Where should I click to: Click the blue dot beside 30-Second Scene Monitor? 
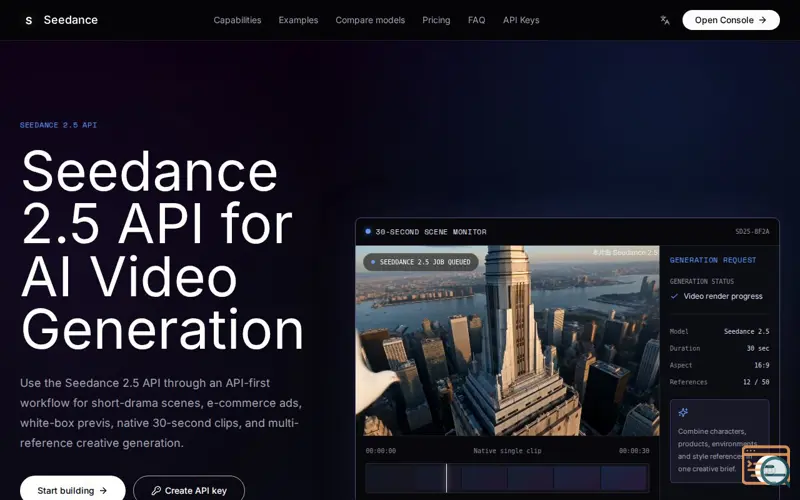pyautogui.click(x=368, y=232)
